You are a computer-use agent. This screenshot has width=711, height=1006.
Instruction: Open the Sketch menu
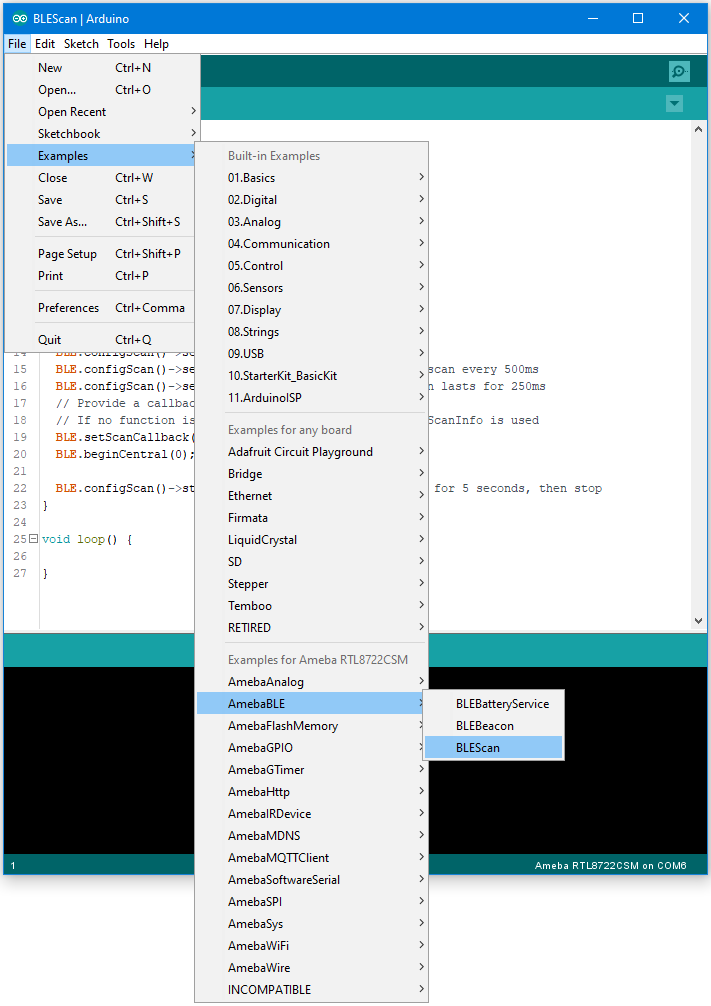click(81, 44)
